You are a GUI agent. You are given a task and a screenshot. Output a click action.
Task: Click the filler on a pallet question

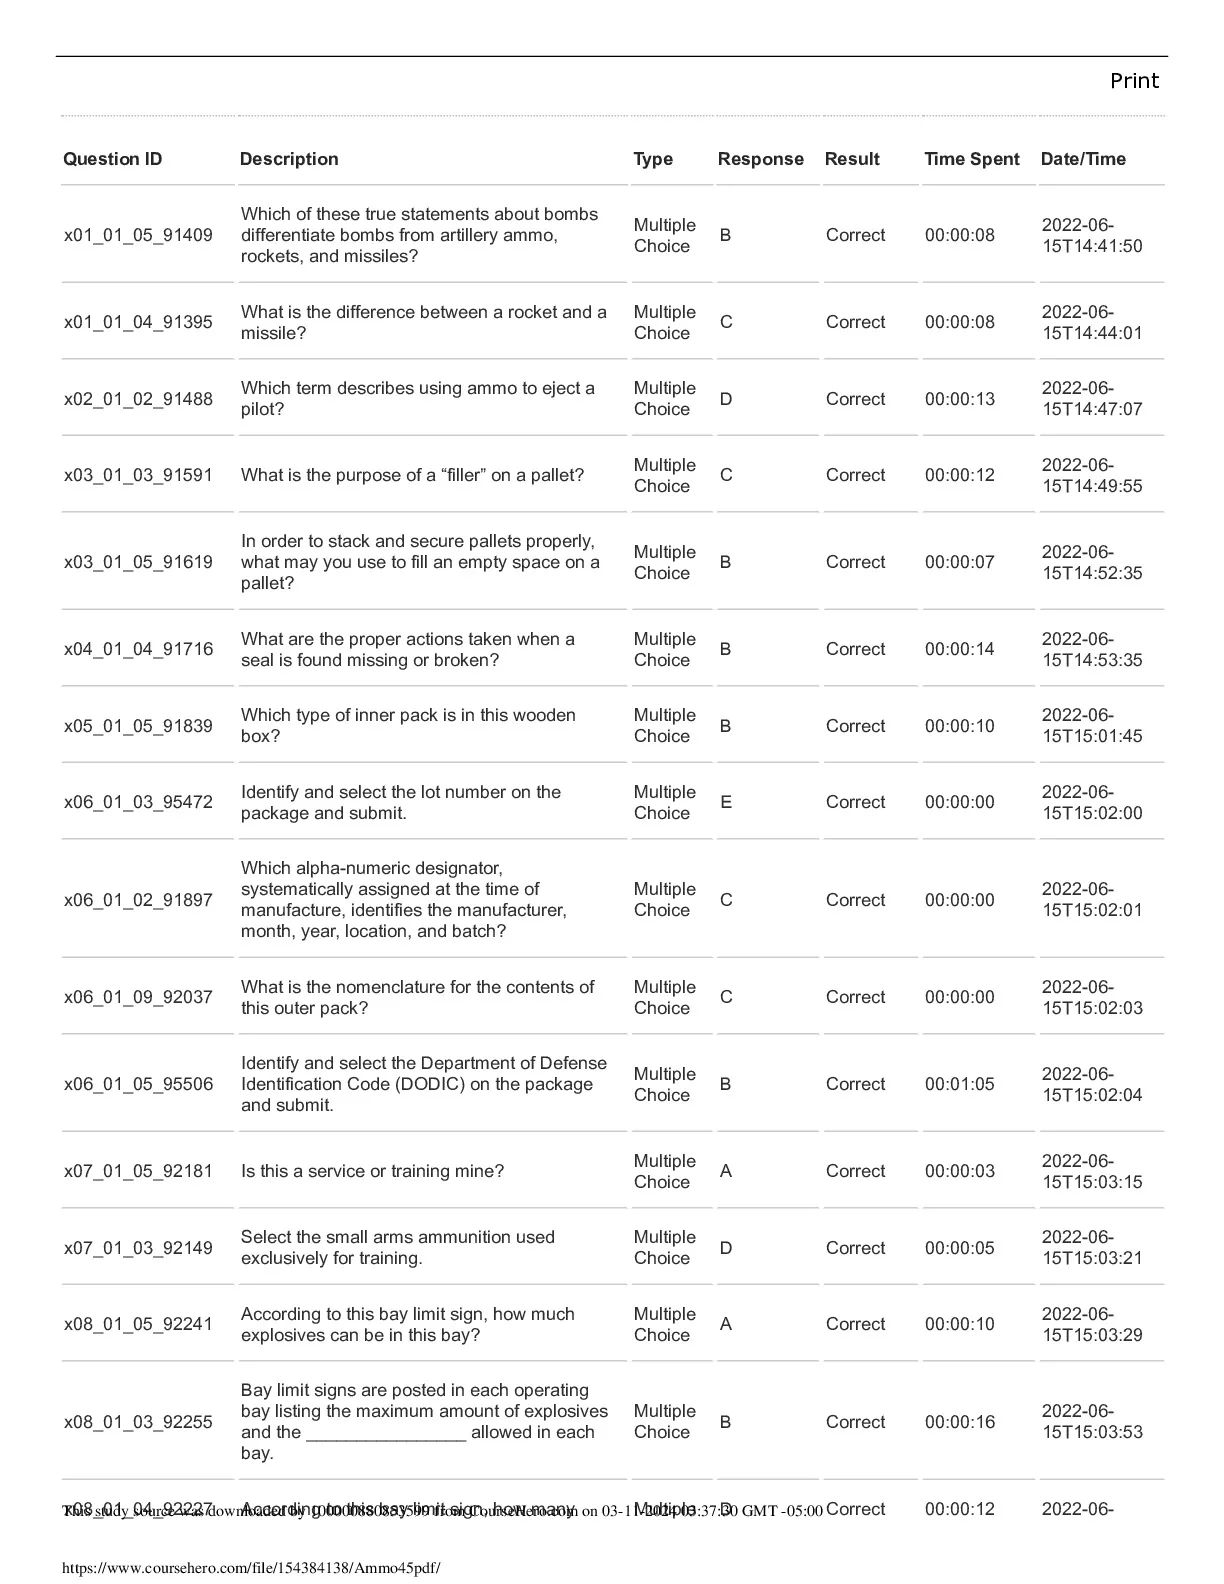click(412, 475)
